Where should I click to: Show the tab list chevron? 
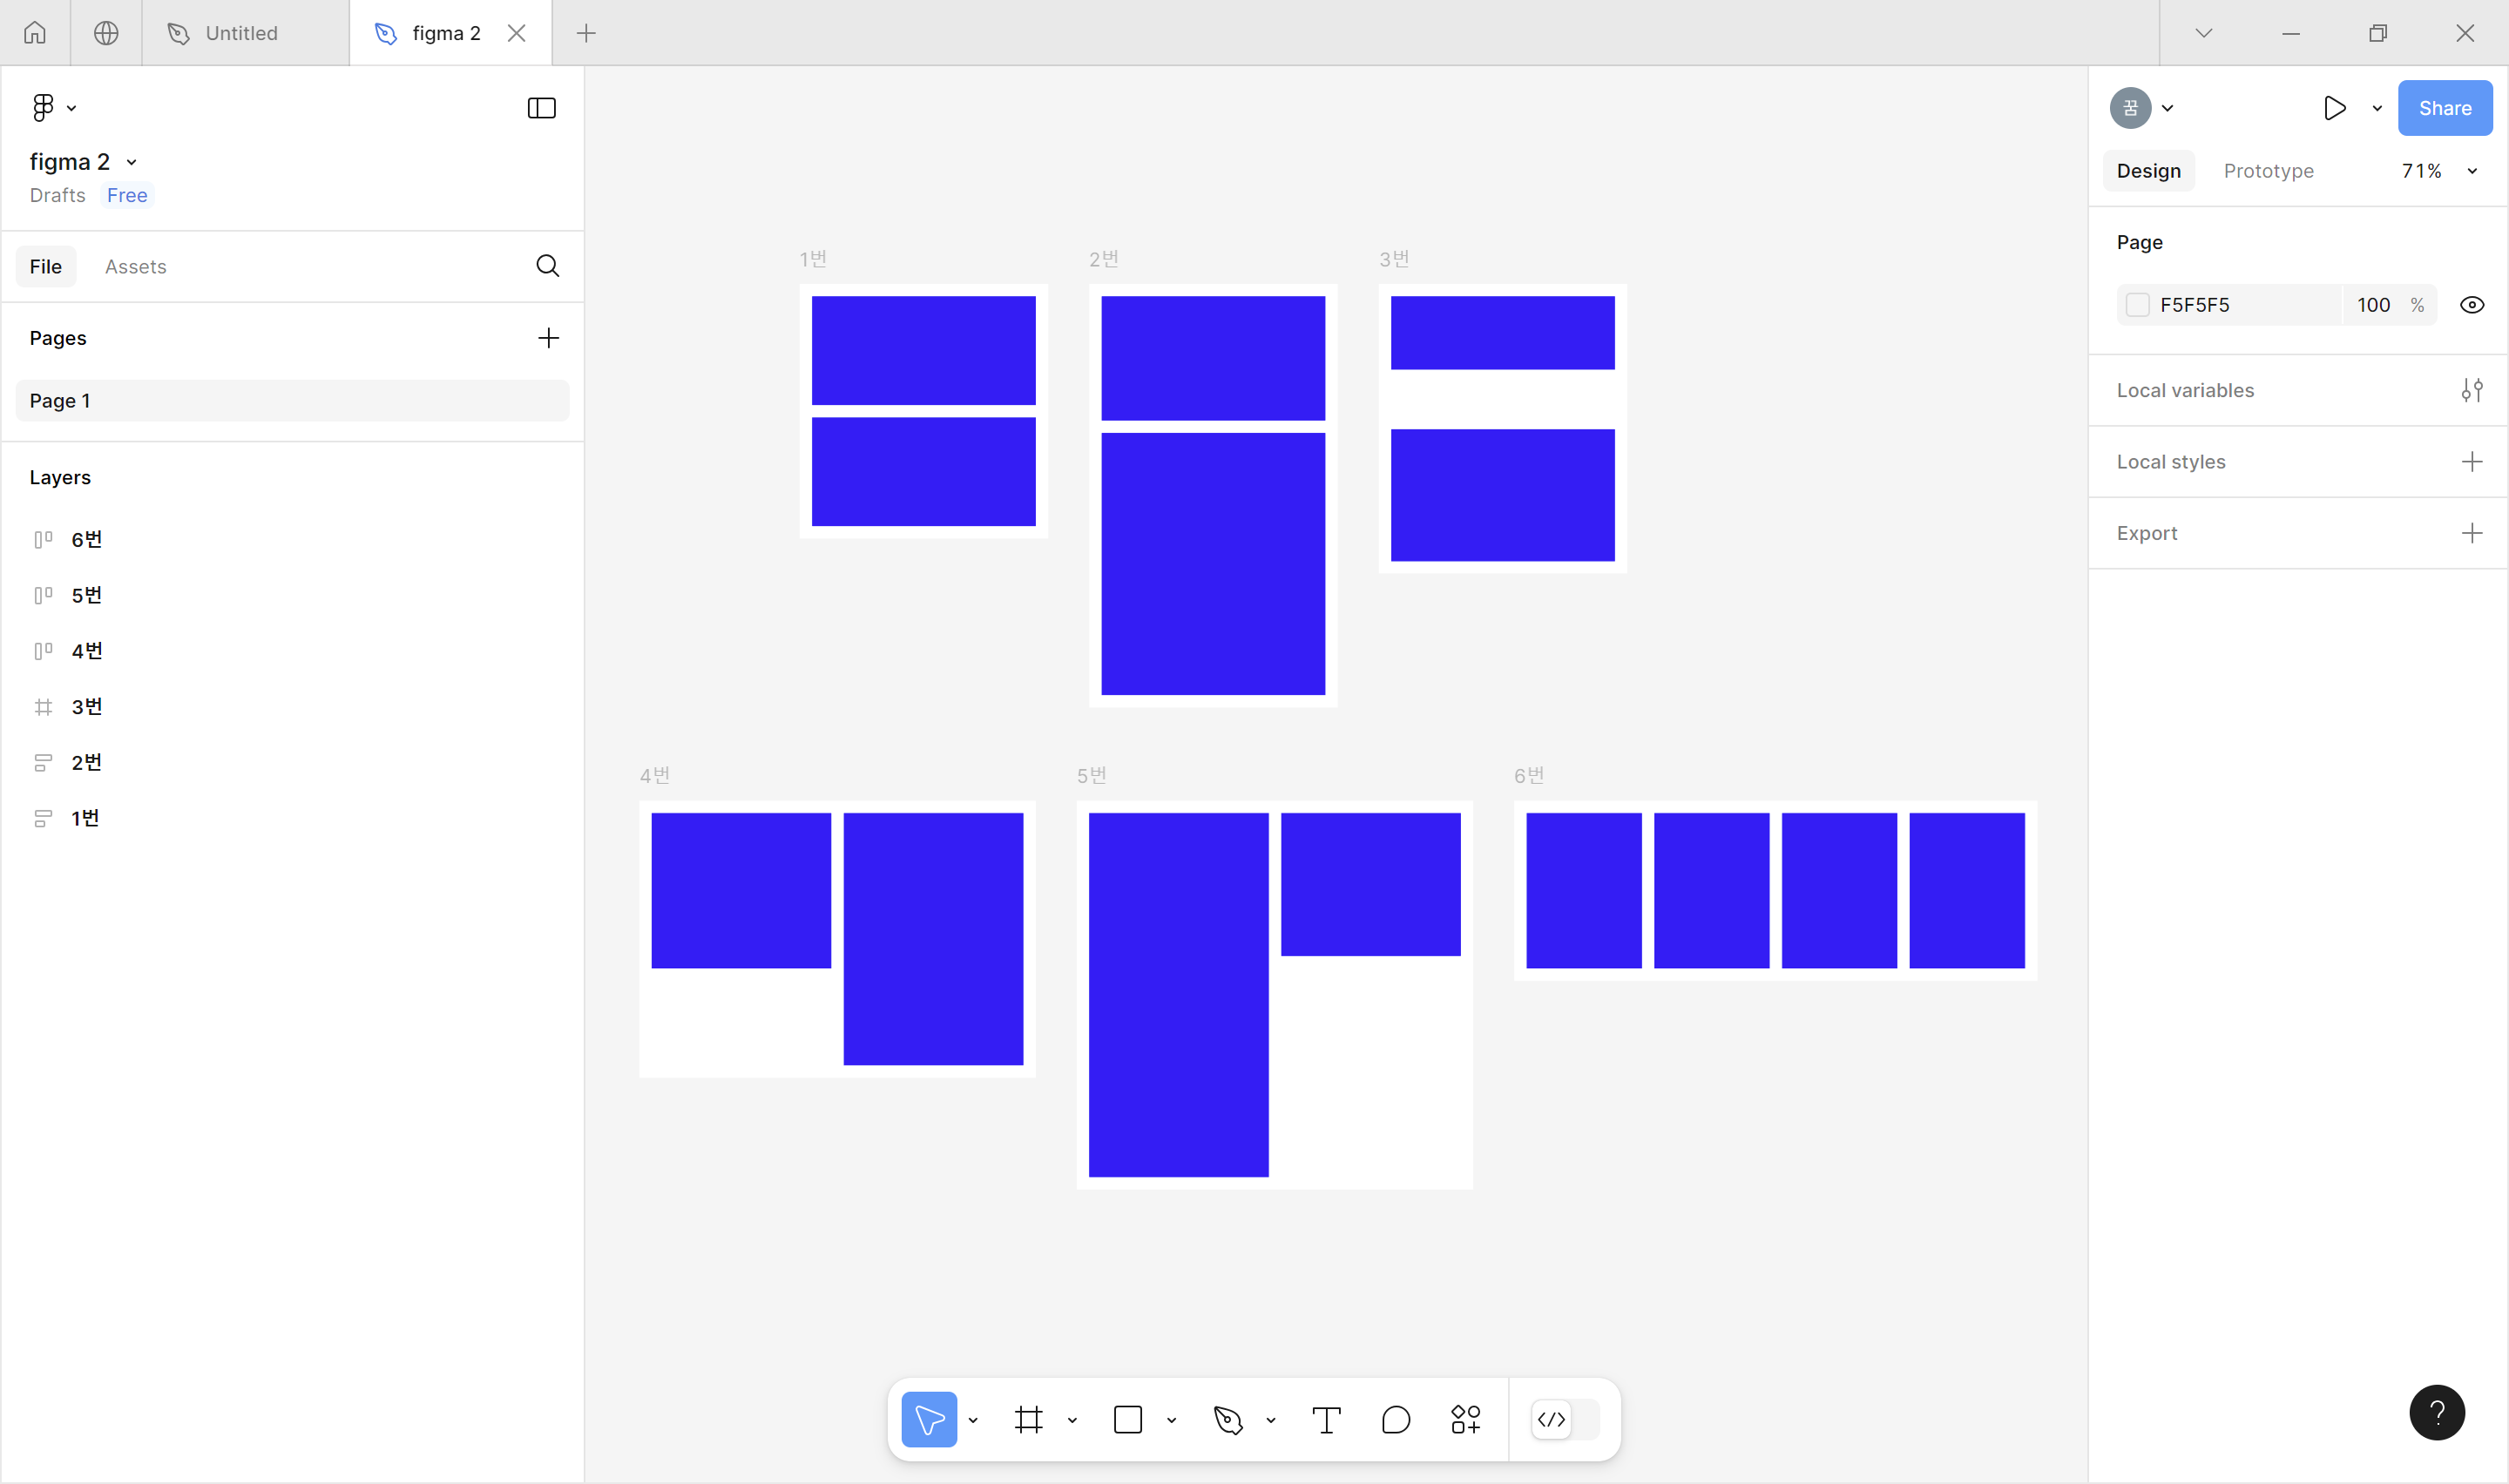pyautogui.click(x=2203, y=33)
